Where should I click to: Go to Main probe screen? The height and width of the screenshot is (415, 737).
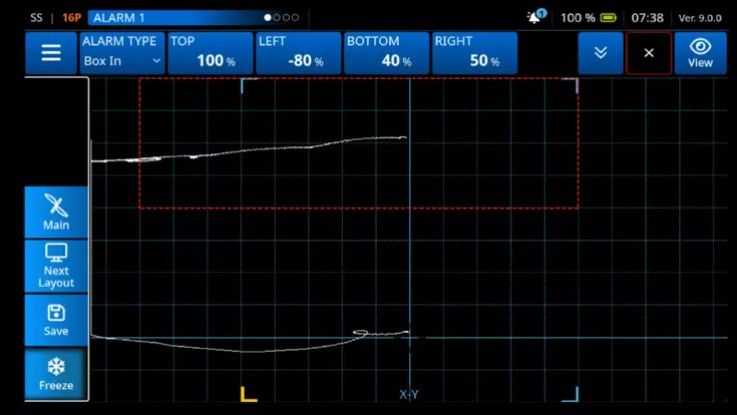coord(56,212)
